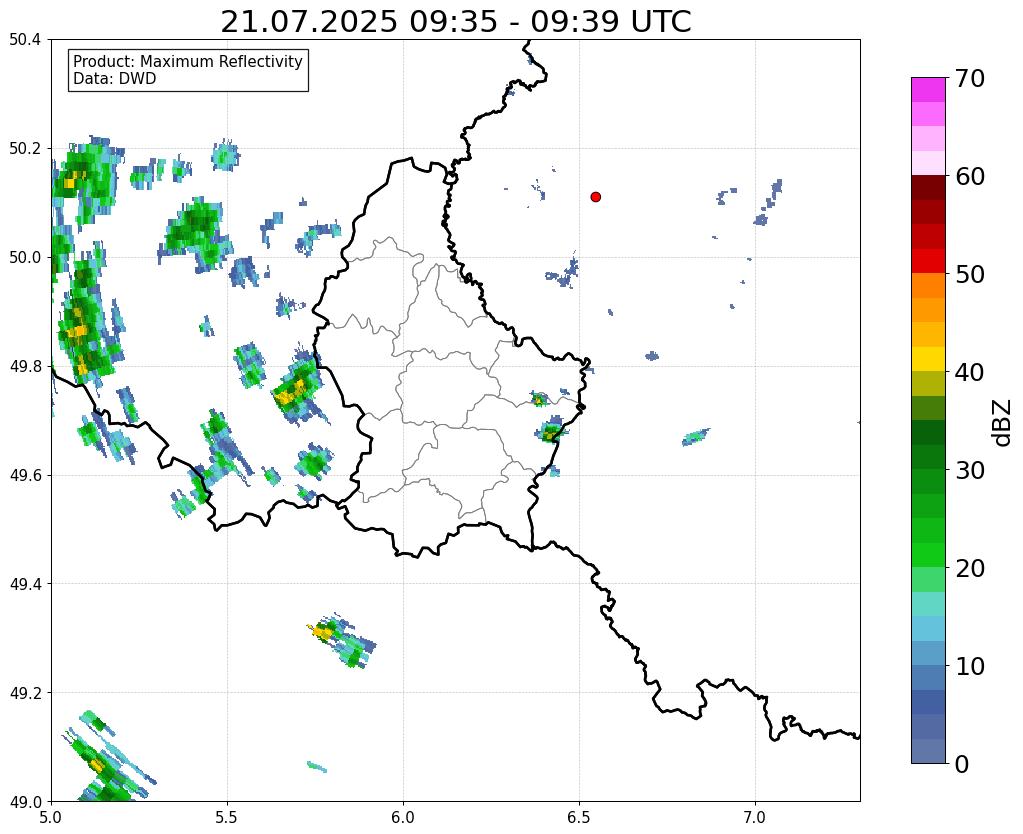
Task: Click the orange colorbar segment below 50
Action: (928, 285)
